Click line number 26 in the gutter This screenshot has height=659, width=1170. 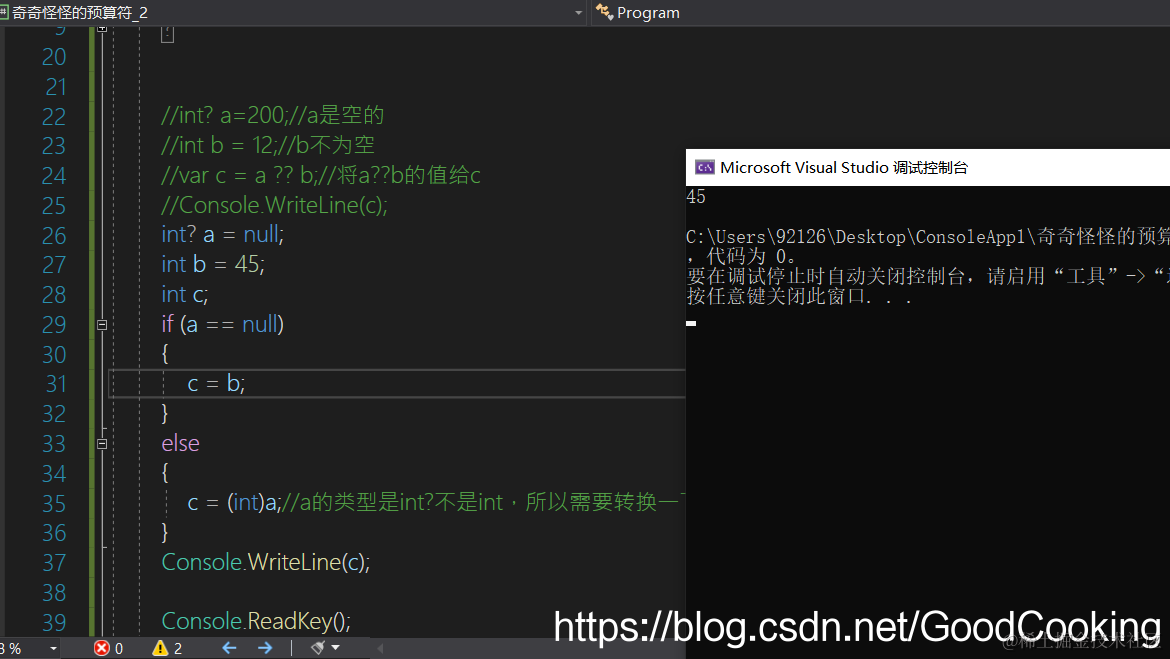click(x=54, y=235)
